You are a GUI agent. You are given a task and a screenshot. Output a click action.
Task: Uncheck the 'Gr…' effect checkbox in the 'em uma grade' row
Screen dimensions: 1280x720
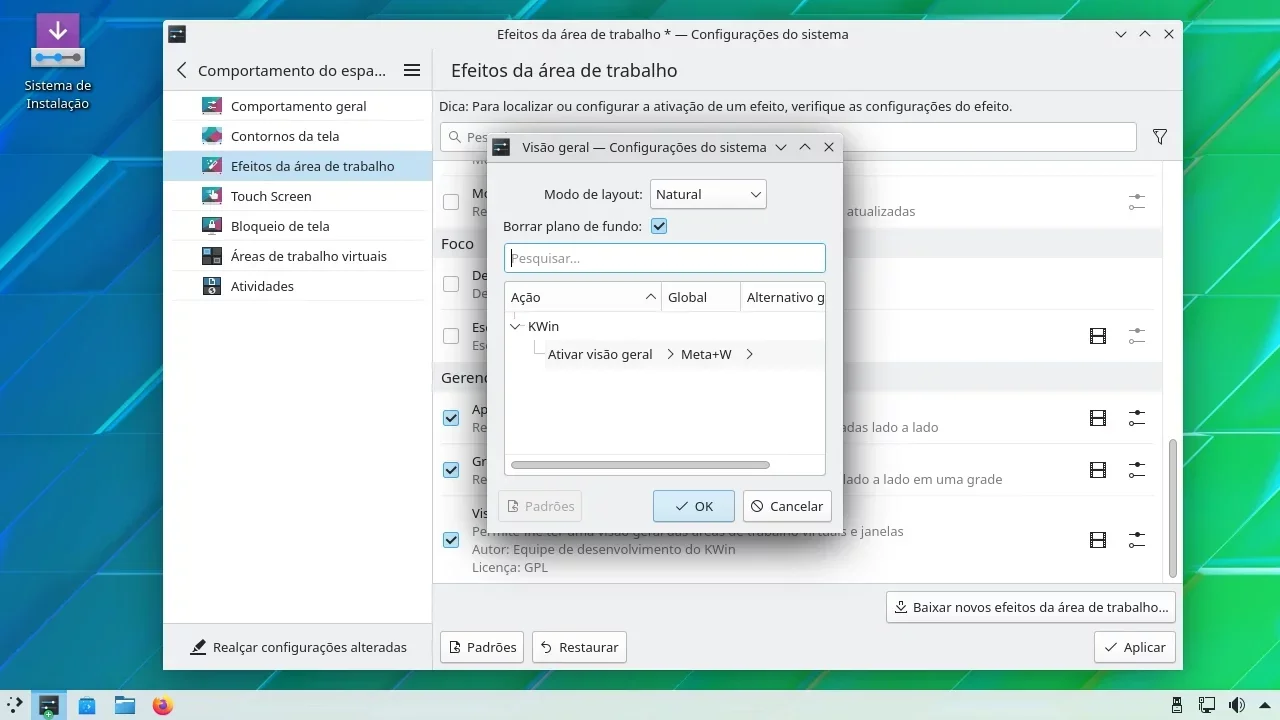pyautogui.click(x=451, y=470)
